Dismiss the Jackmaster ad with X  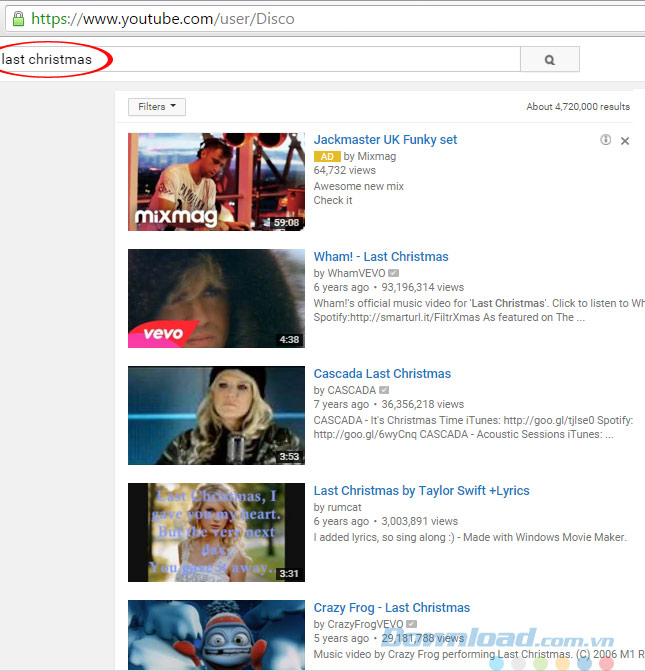click(x=625, y=141)
